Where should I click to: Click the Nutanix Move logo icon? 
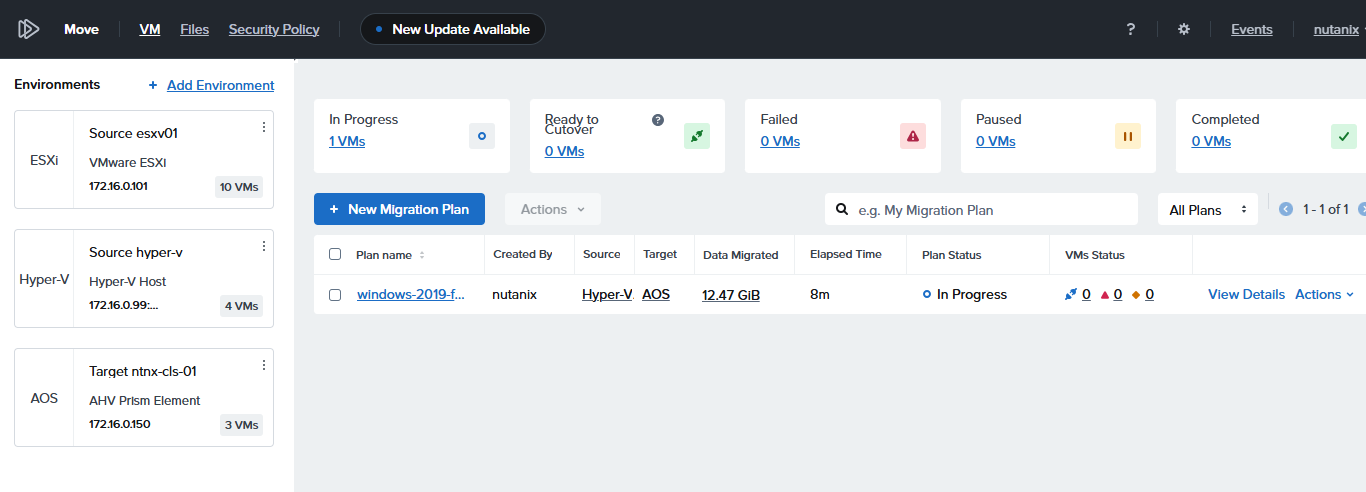28,29
